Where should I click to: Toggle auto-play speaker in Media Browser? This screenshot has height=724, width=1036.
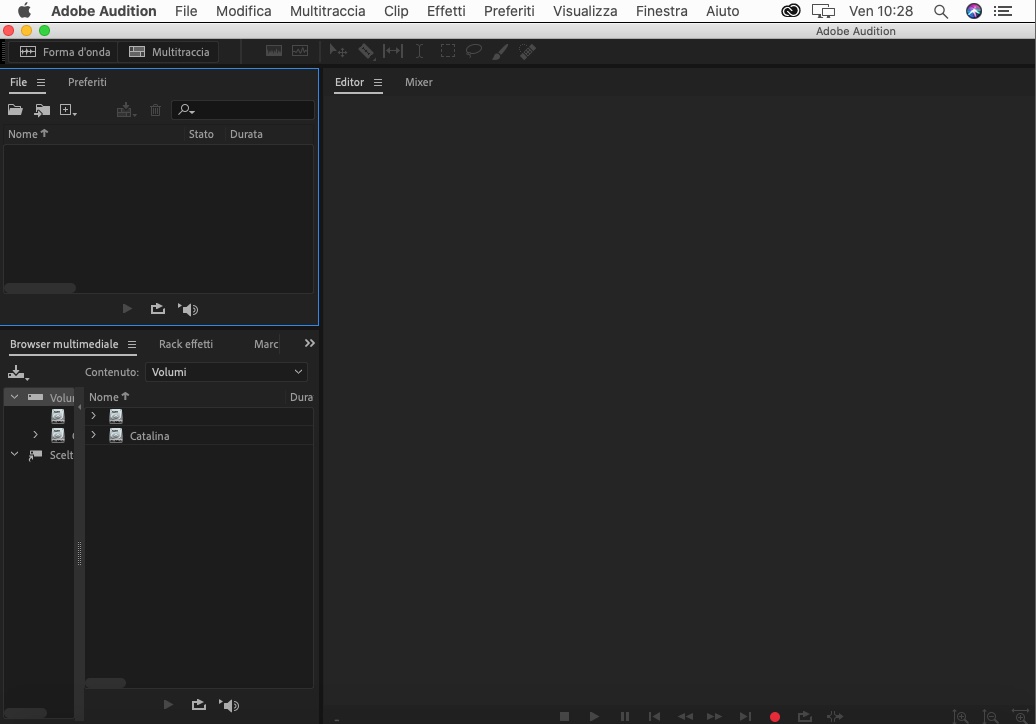229,706
